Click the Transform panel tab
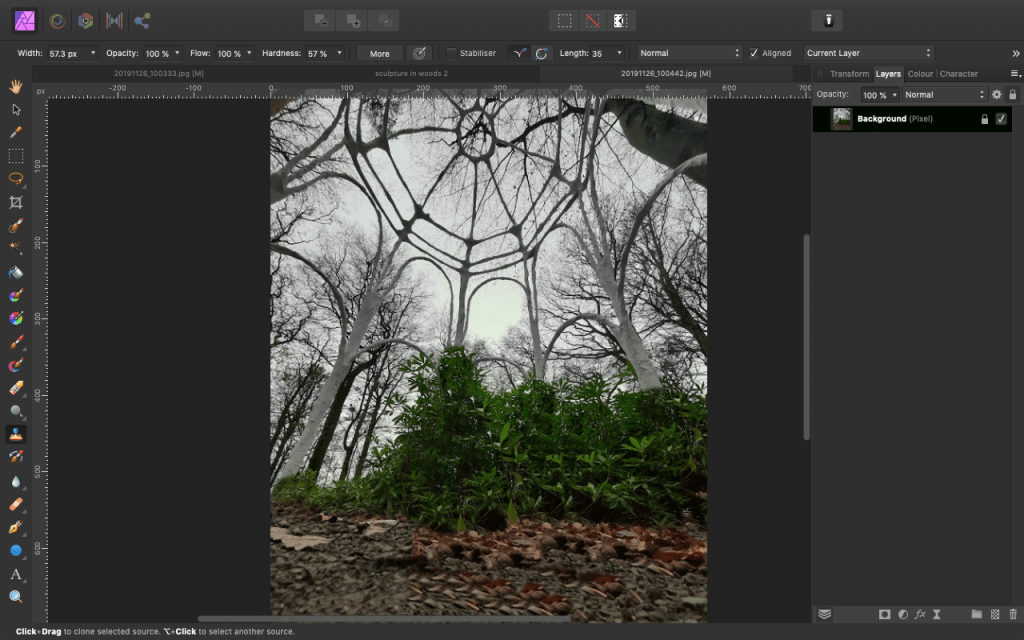 (x=849, y=74)
